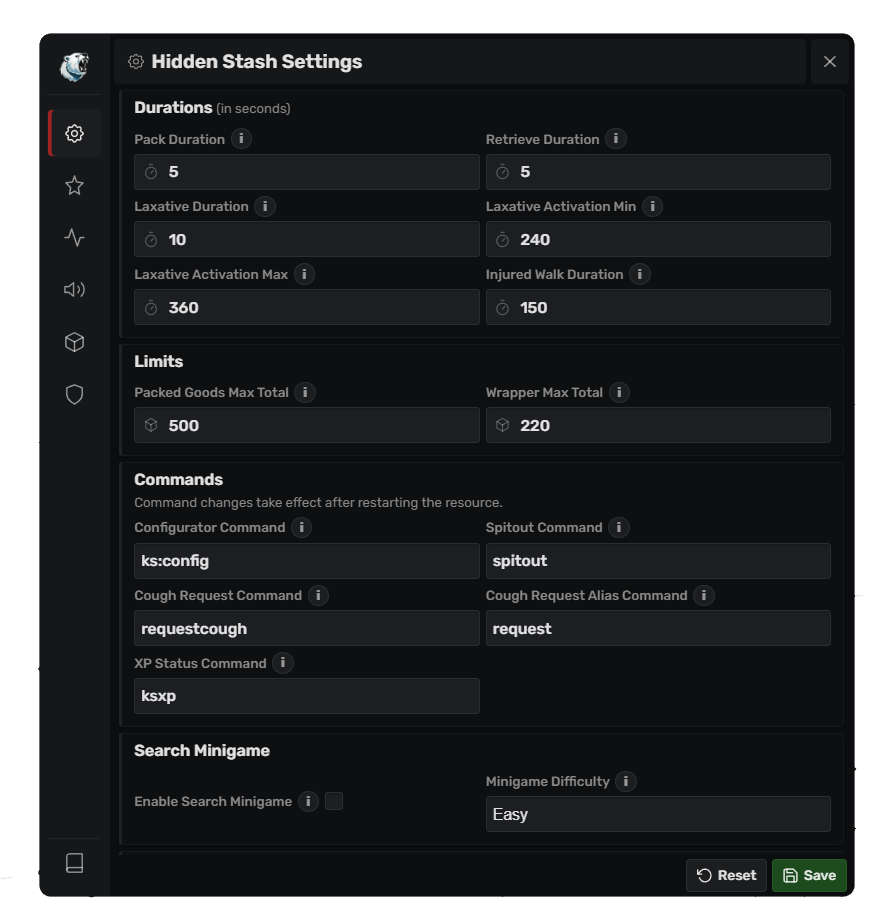Open the shield sidebar tab
This screenshot has height=922, width=892.
(74, 394)
